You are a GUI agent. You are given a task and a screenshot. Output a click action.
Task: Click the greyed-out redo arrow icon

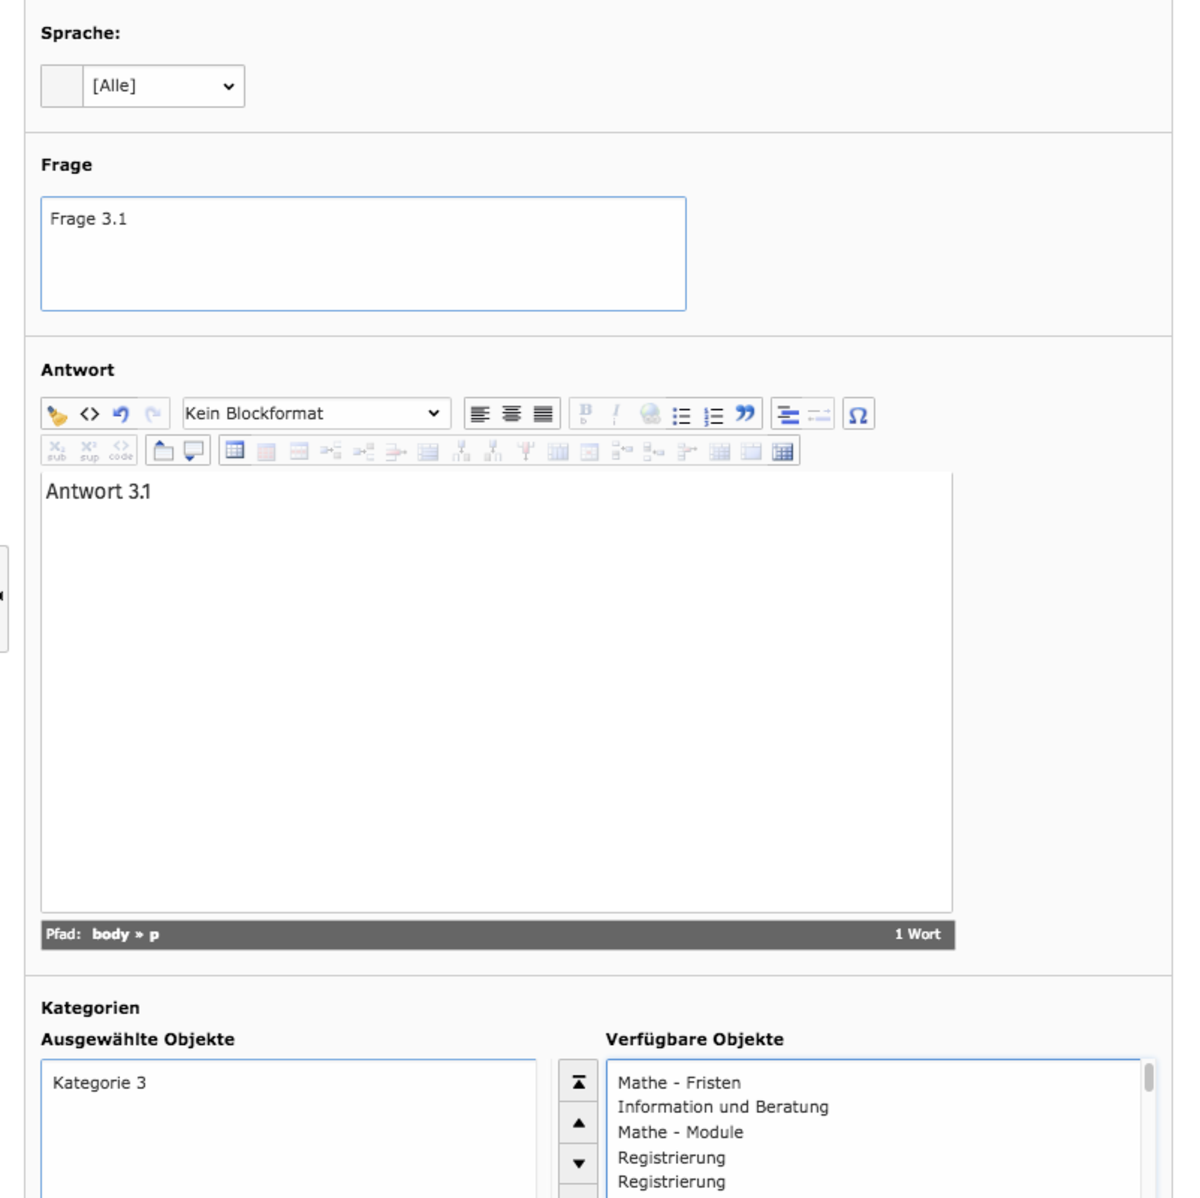pos(153,414)
